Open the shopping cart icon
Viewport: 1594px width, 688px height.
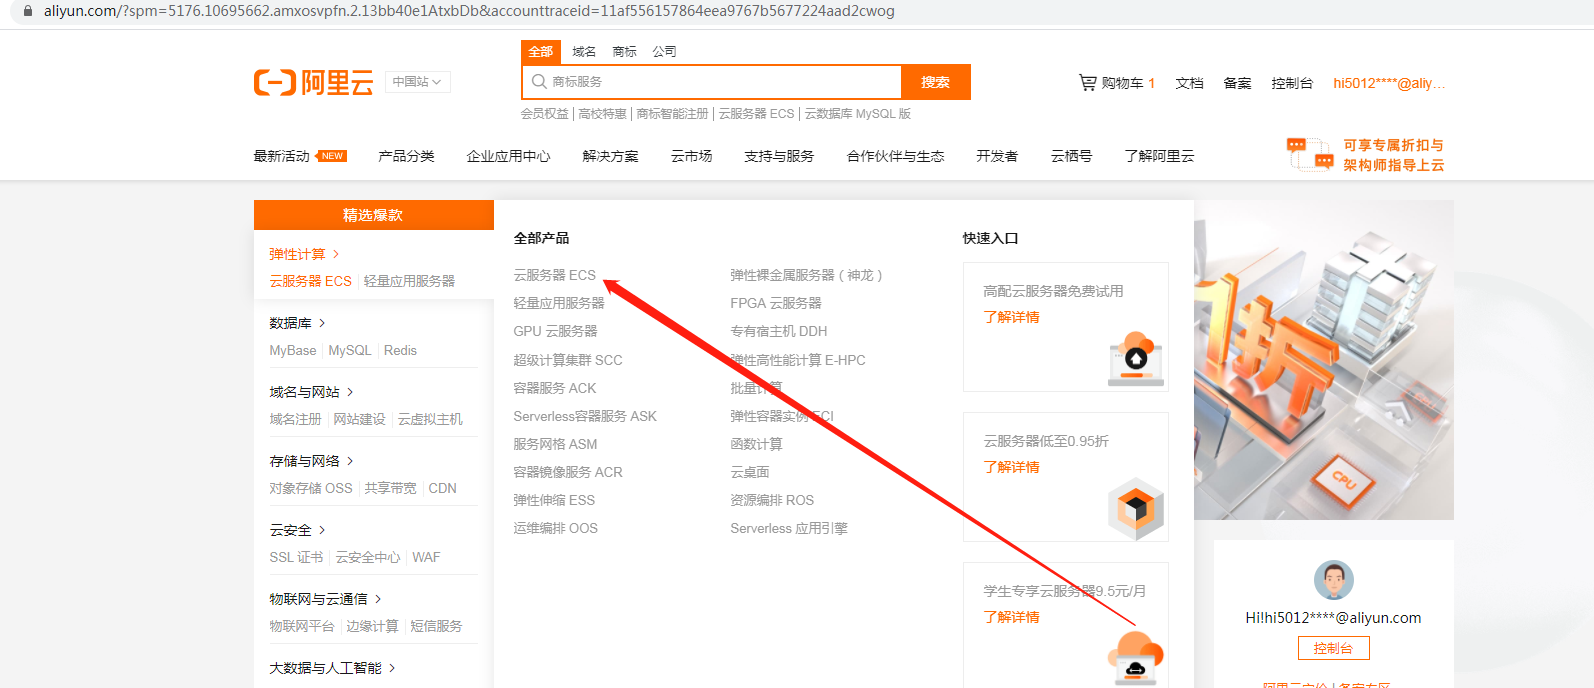tap(1087, 83)
